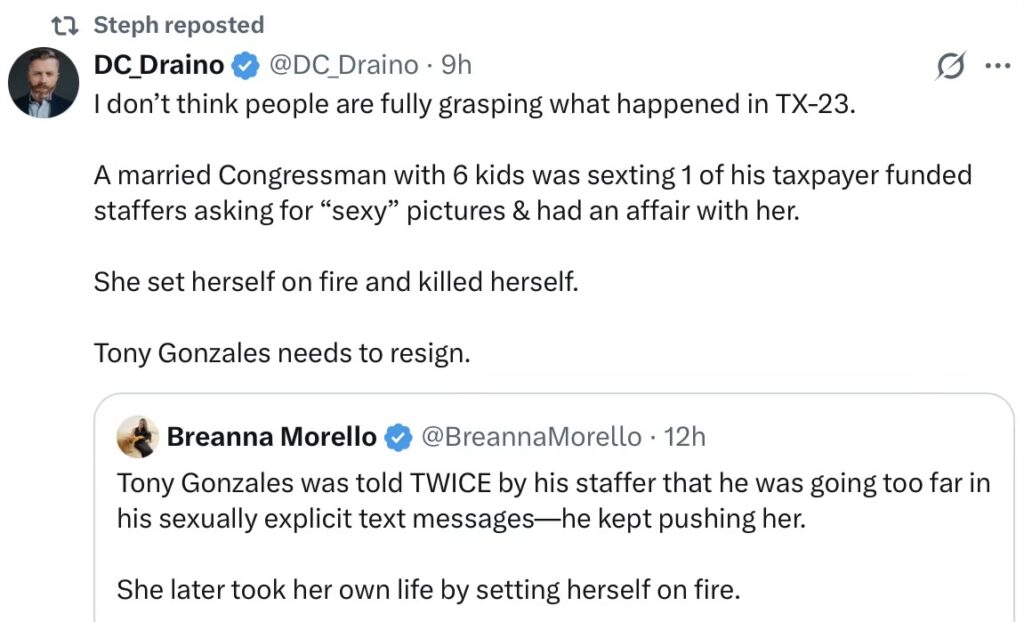Click quoted line 'She later took her own life'
This screenshot has height=622, width=1024.
(428, 589)
